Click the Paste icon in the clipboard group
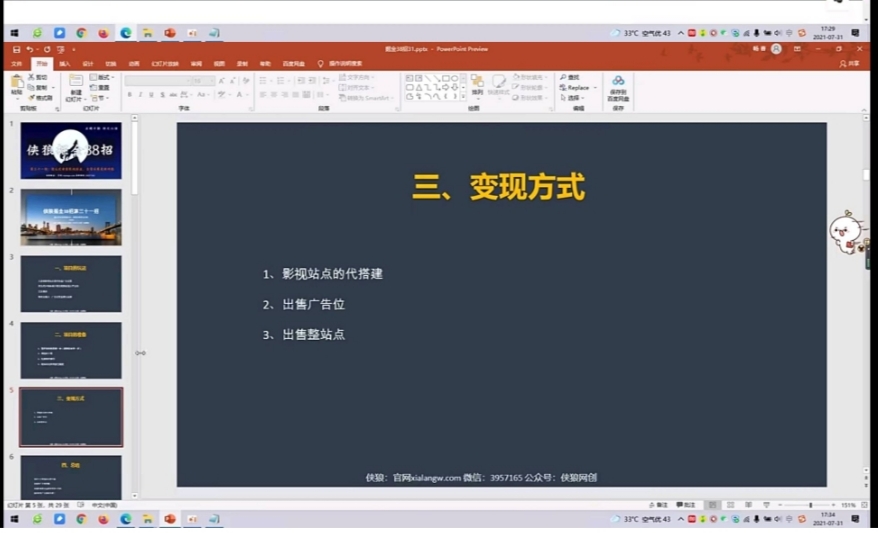This screenshot has height=533, width=878. [16, 83]
